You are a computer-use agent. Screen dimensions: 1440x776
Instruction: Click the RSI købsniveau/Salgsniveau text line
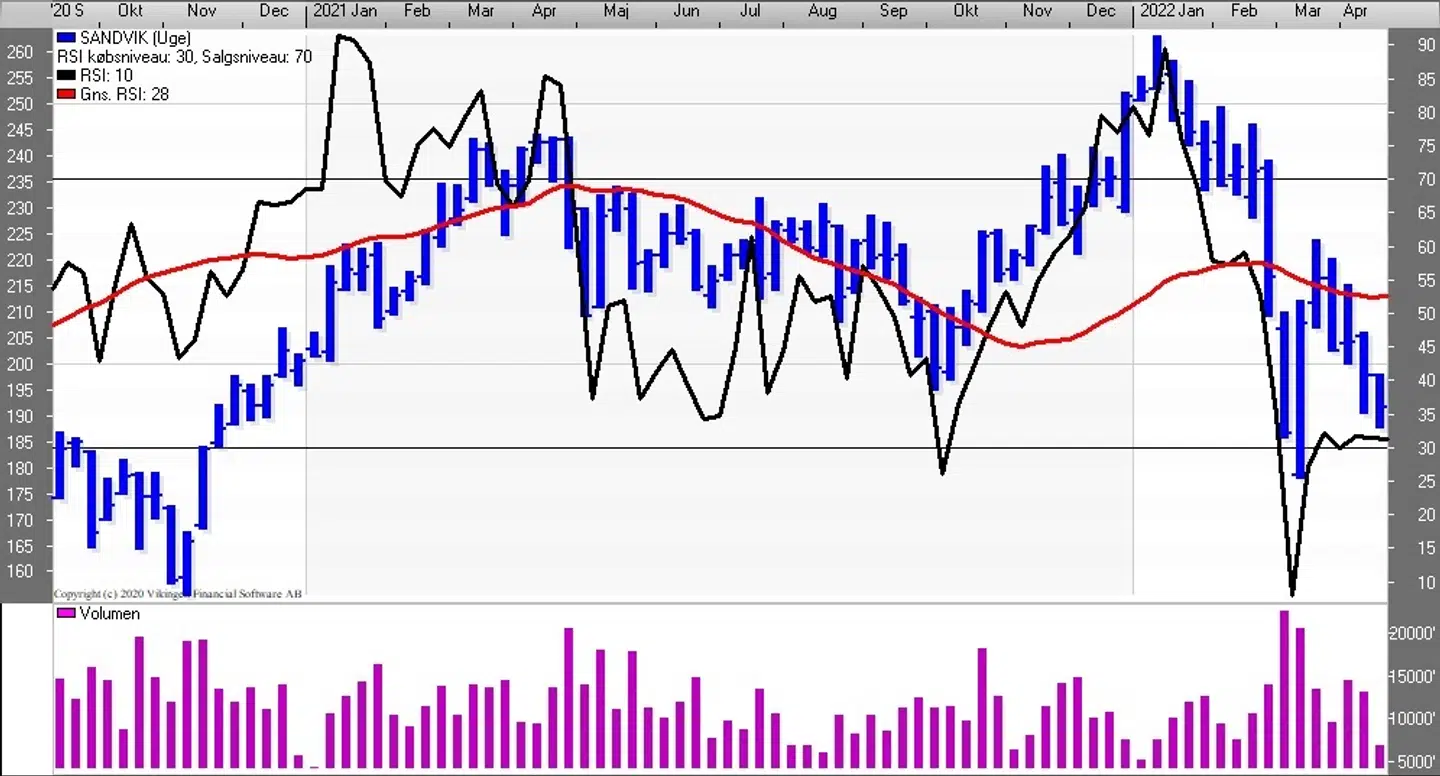point(184,57)
